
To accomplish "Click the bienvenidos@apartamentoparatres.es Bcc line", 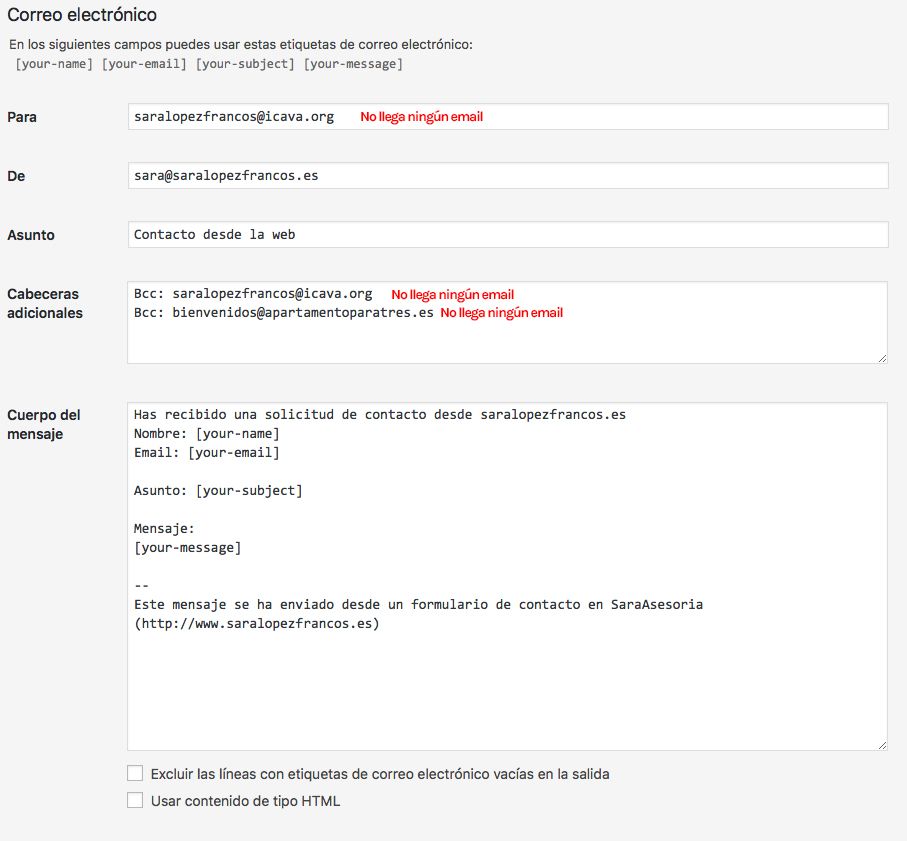I will click(284, 313).
